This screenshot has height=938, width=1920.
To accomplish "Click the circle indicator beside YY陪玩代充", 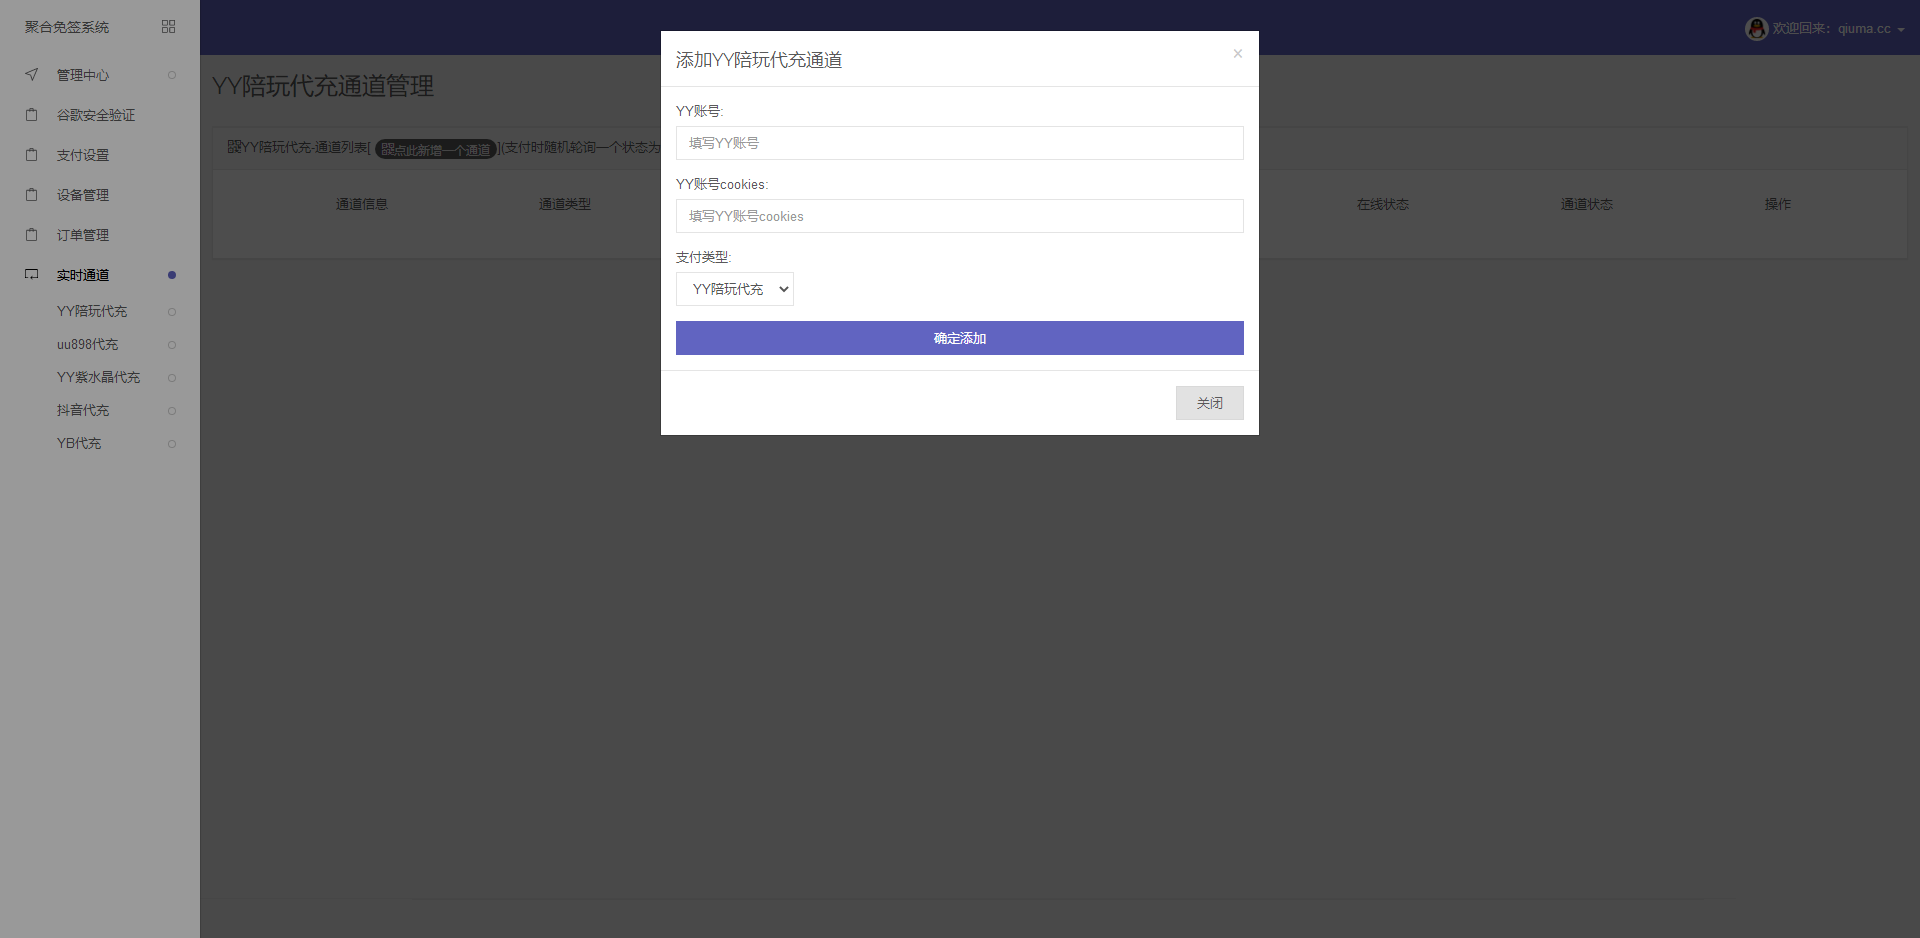I will (172, 312).
